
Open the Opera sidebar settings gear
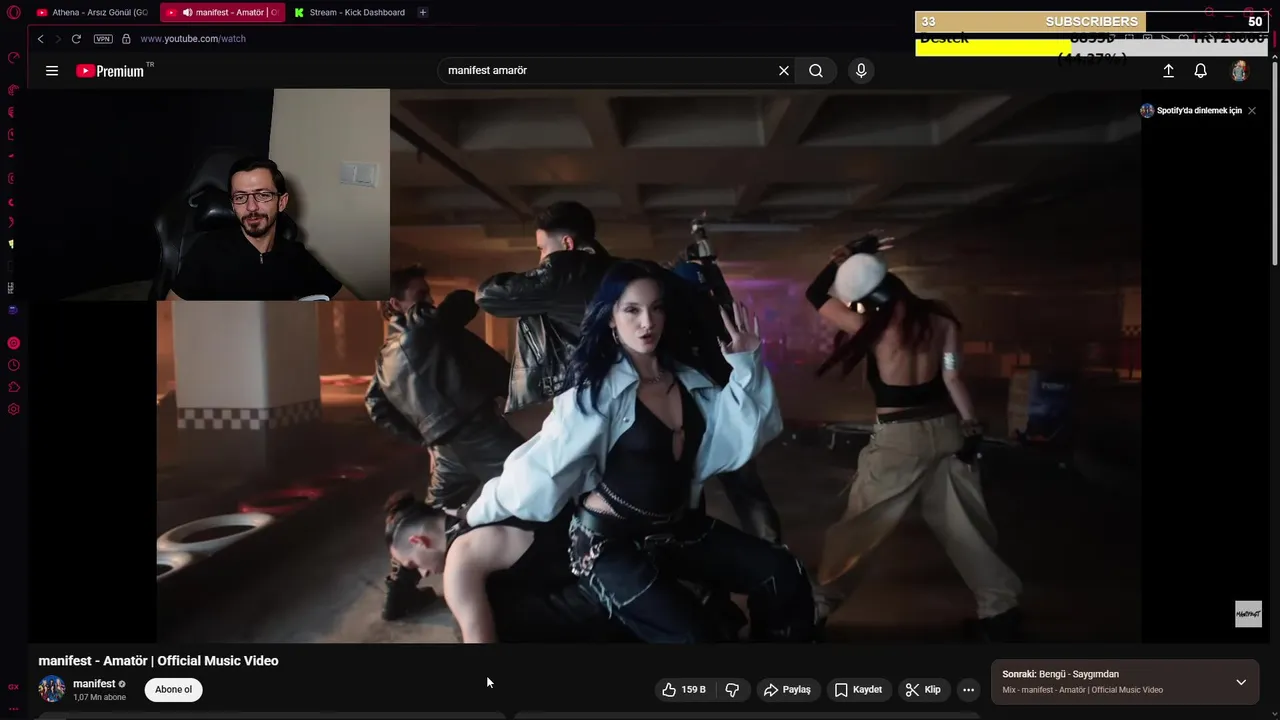click(x=13, y=409)
